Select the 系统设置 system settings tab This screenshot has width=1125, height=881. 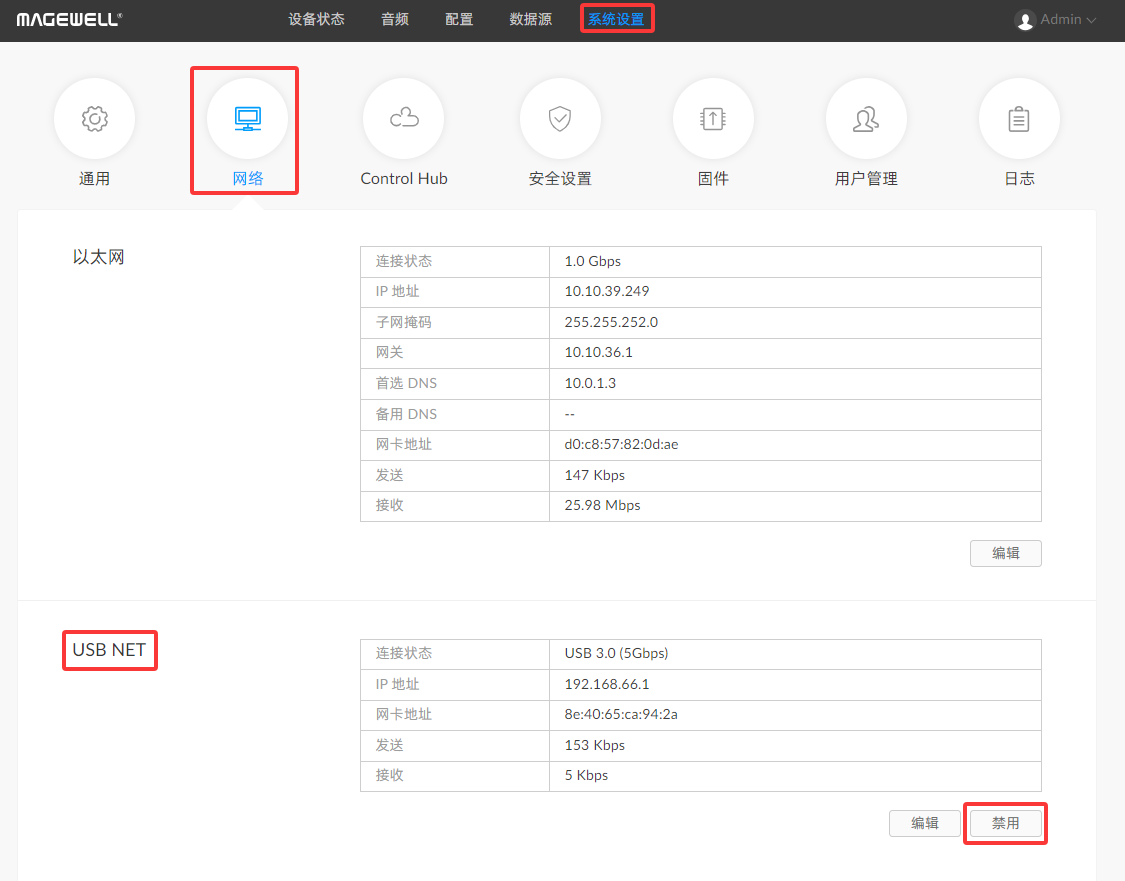click(616, 19)
